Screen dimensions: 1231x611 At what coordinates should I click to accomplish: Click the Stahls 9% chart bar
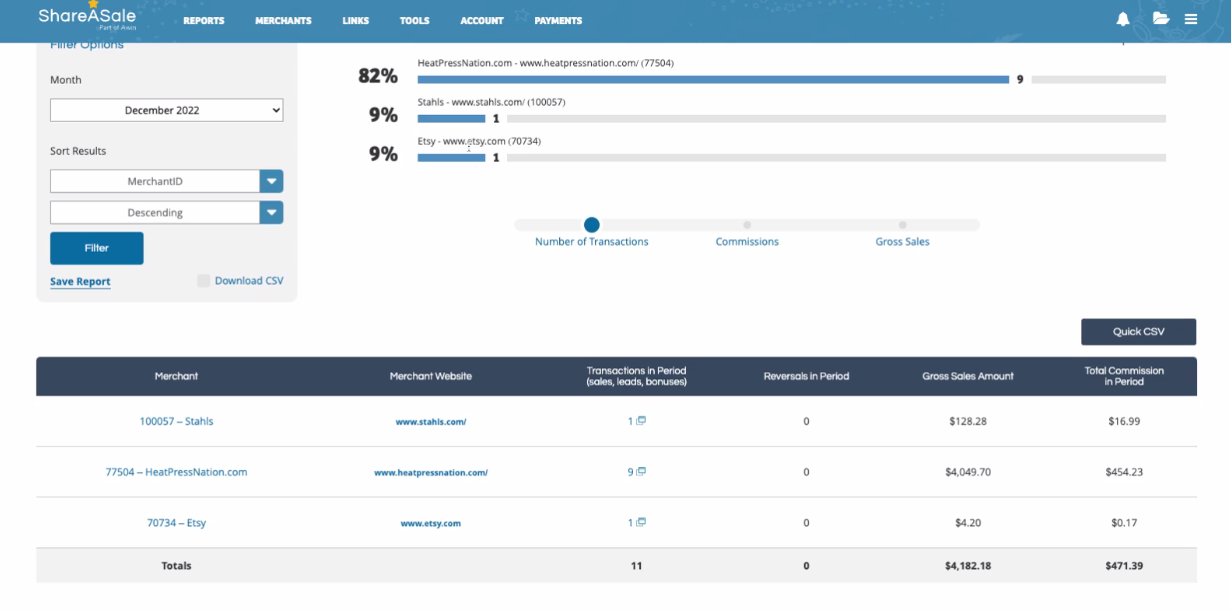click(x=451, y=118)
